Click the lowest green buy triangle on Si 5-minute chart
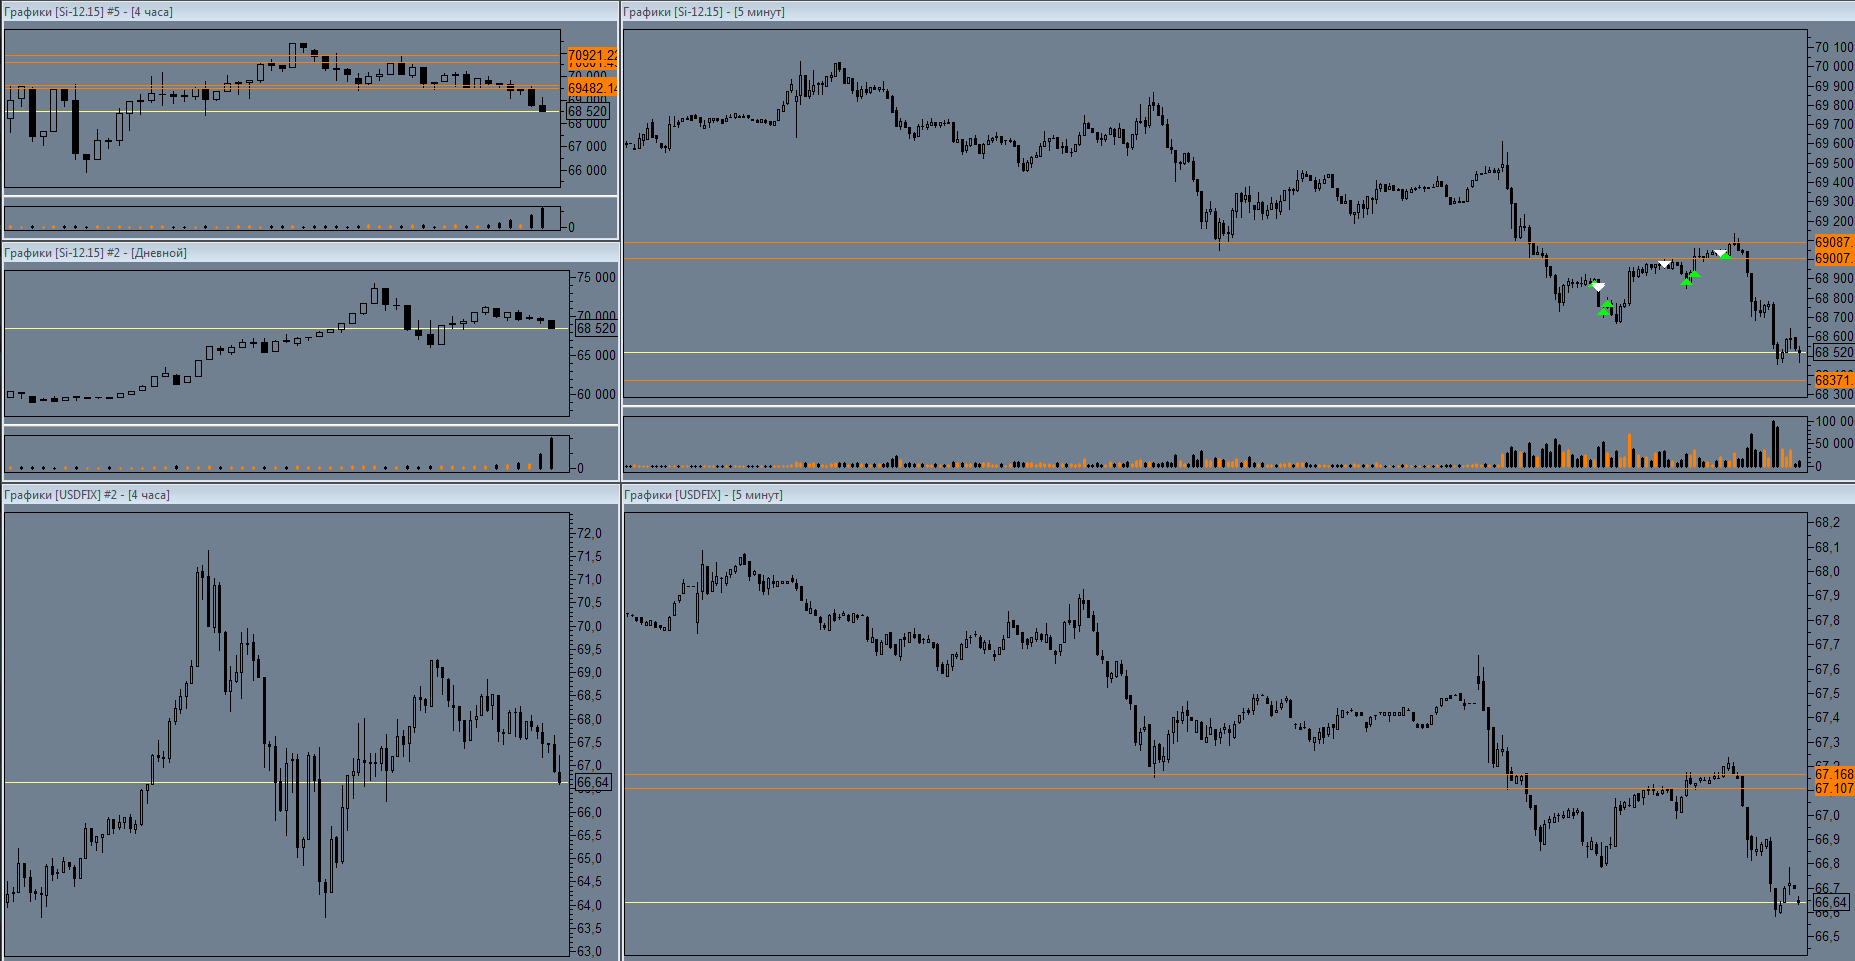This screenshot has height=961, width=1855. [1604, 312]
